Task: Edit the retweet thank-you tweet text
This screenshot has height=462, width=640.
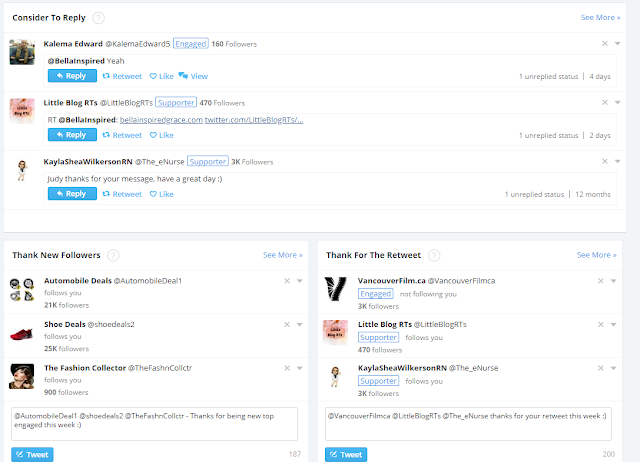Action: click(468, 424)
